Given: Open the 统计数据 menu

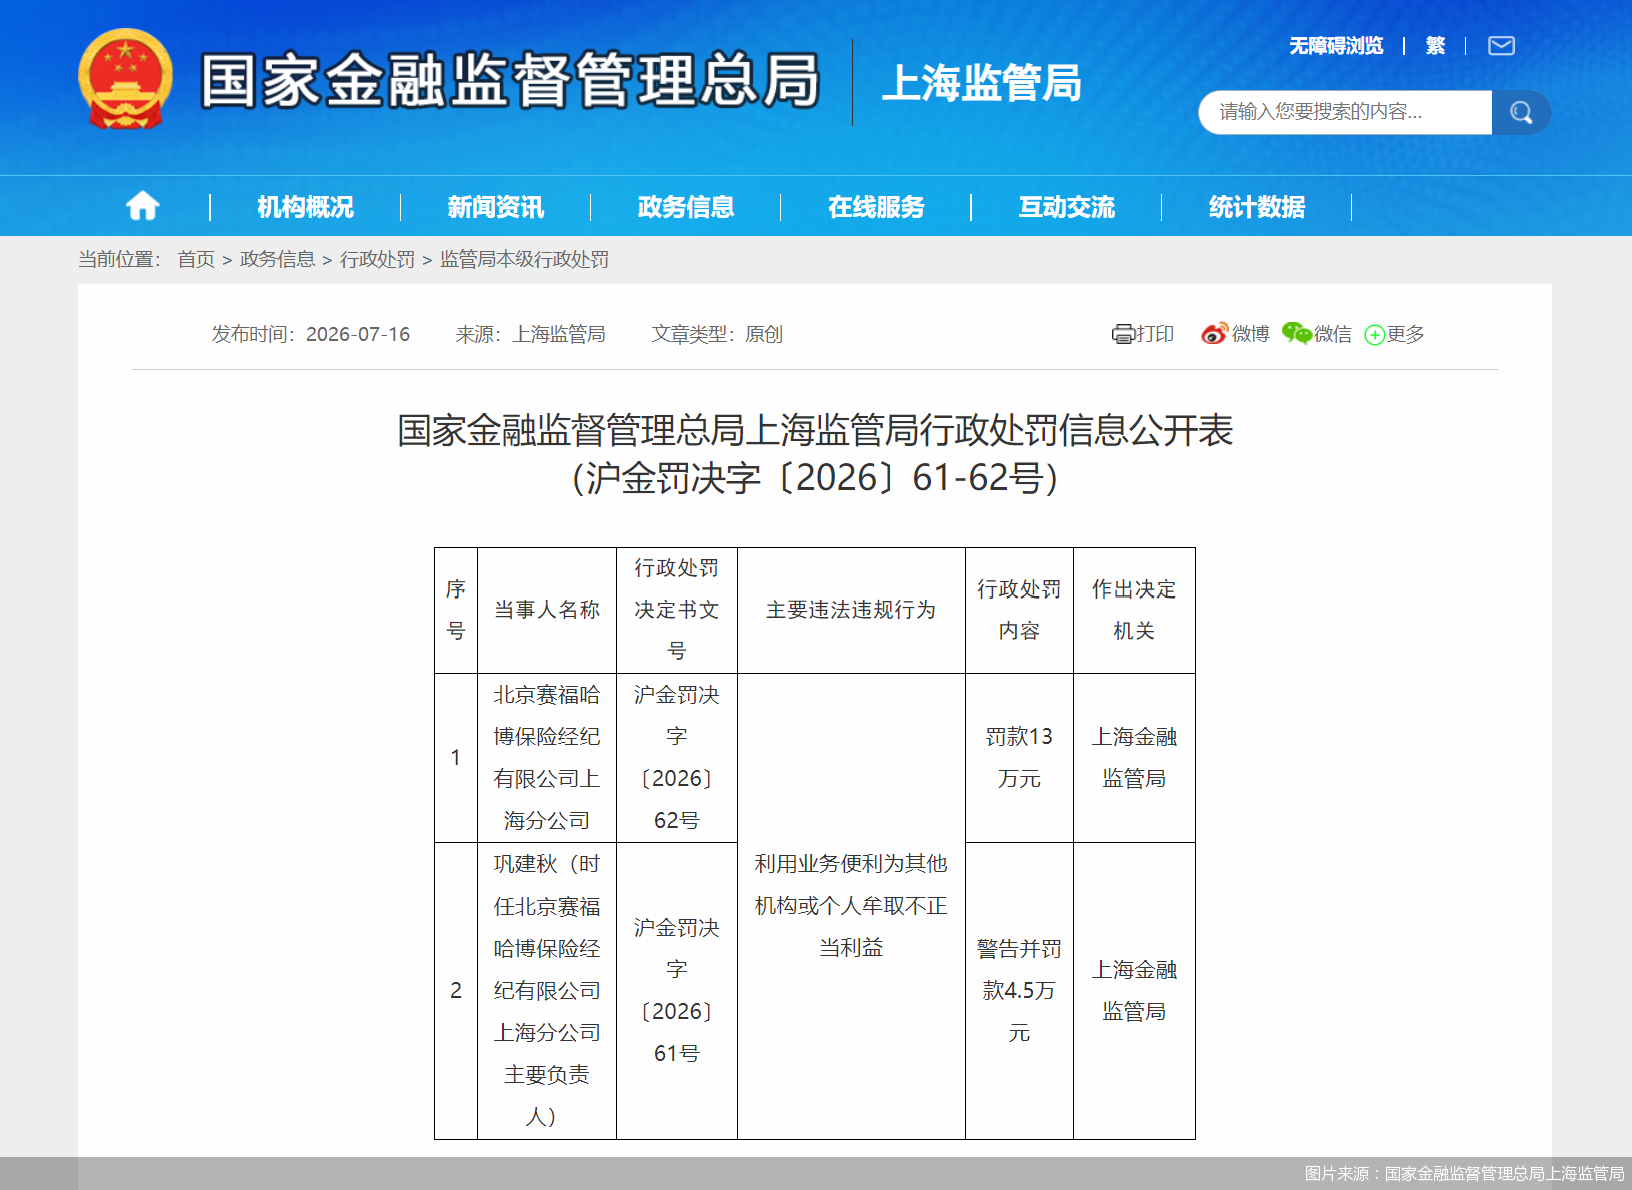Looking at the screenshot, I should [x=1256, y=207].
